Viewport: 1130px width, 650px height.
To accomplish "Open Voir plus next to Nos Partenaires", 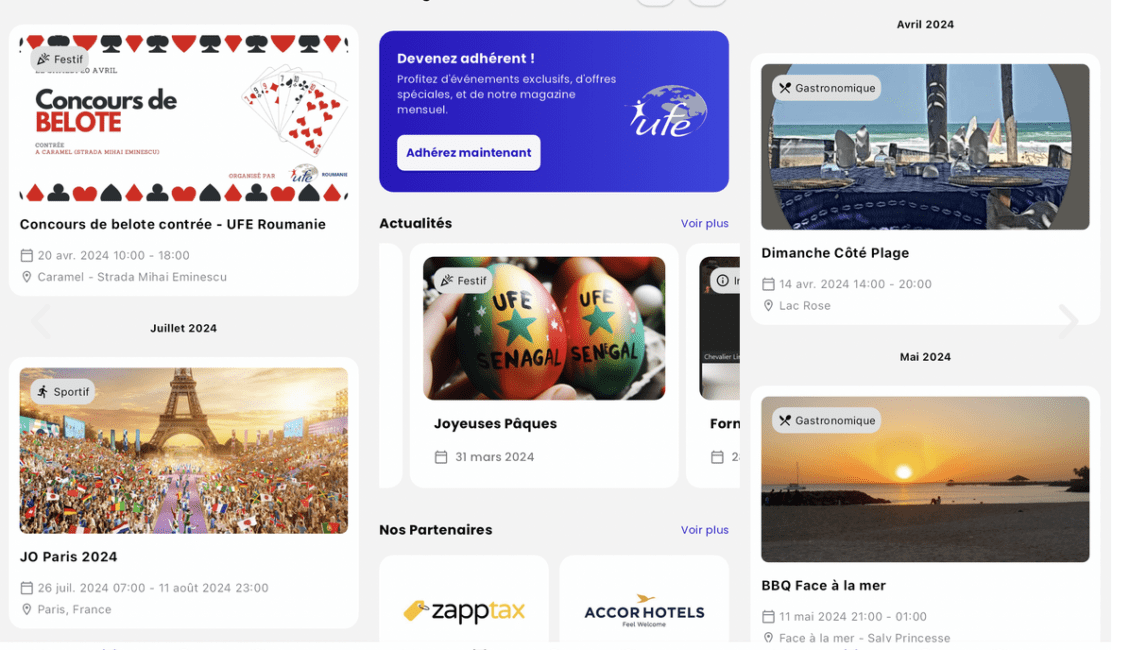I will 704,530.
